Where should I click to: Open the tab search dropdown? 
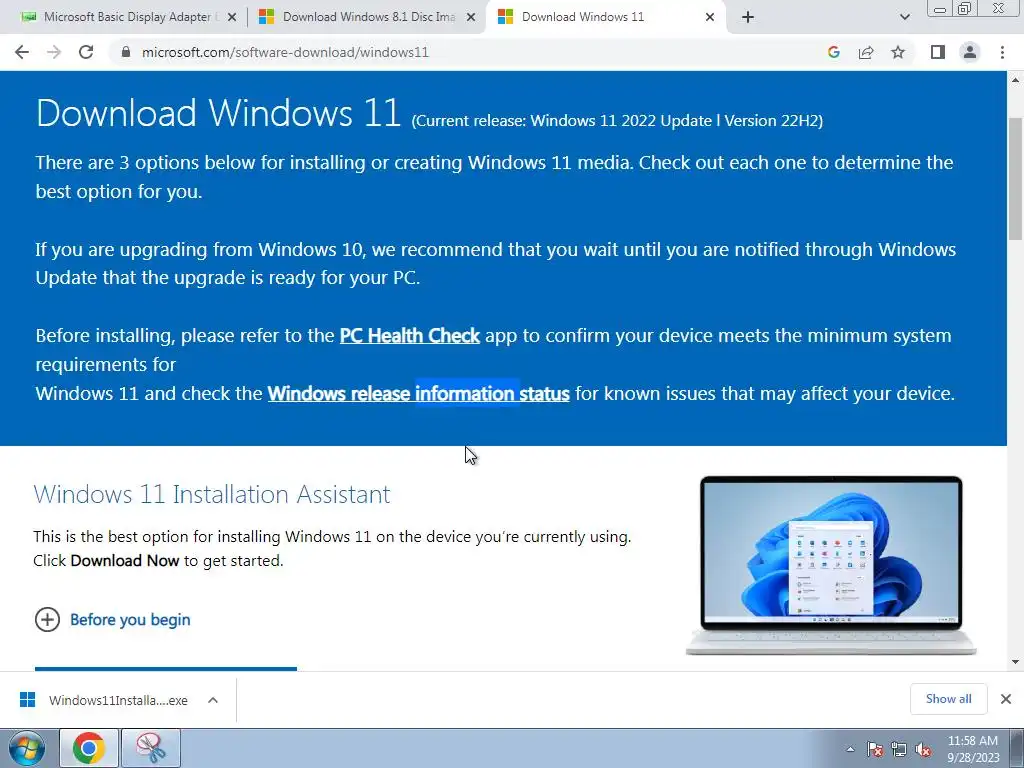[904, 18]
